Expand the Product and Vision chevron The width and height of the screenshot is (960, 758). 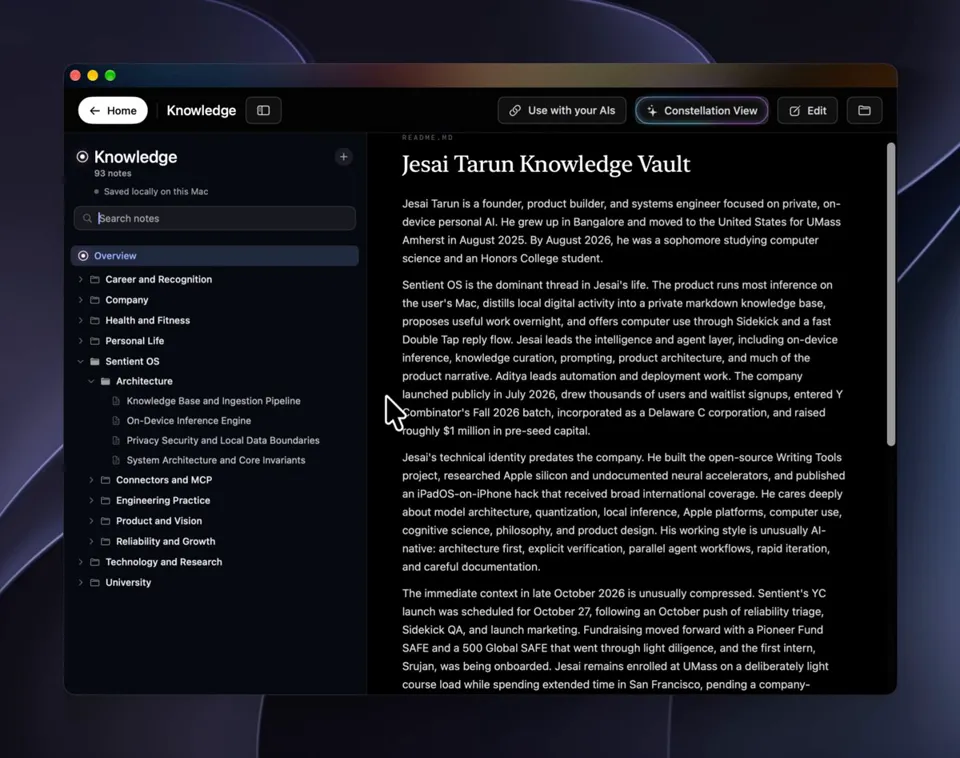pyautogui.click(x=91, y=521)
